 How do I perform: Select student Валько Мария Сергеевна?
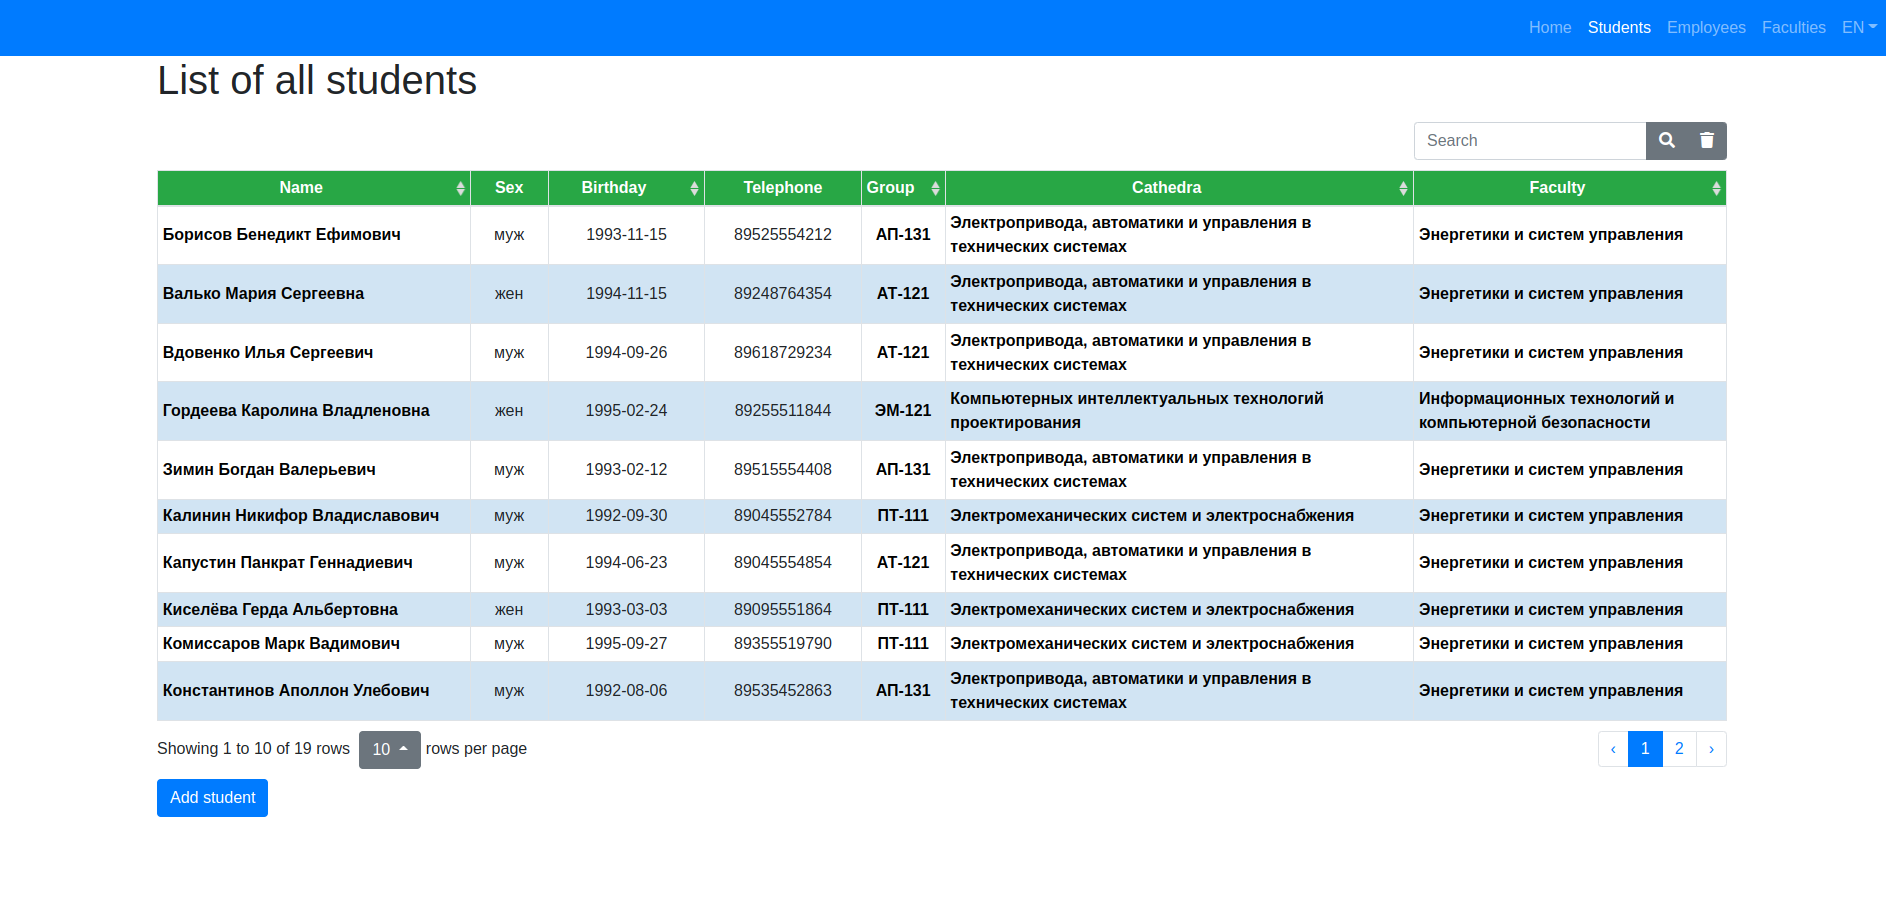(263, 294)
